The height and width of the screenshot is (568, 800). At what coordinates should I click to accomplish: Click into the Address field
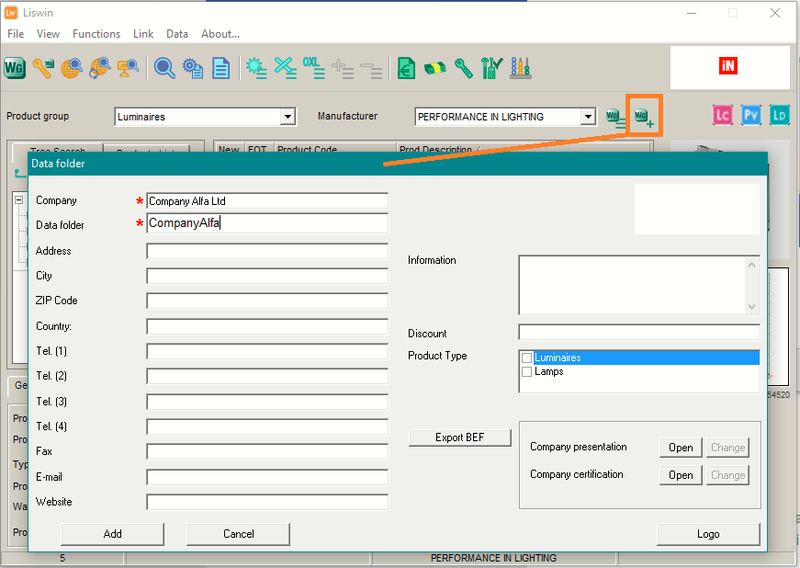tap(267, 251)
